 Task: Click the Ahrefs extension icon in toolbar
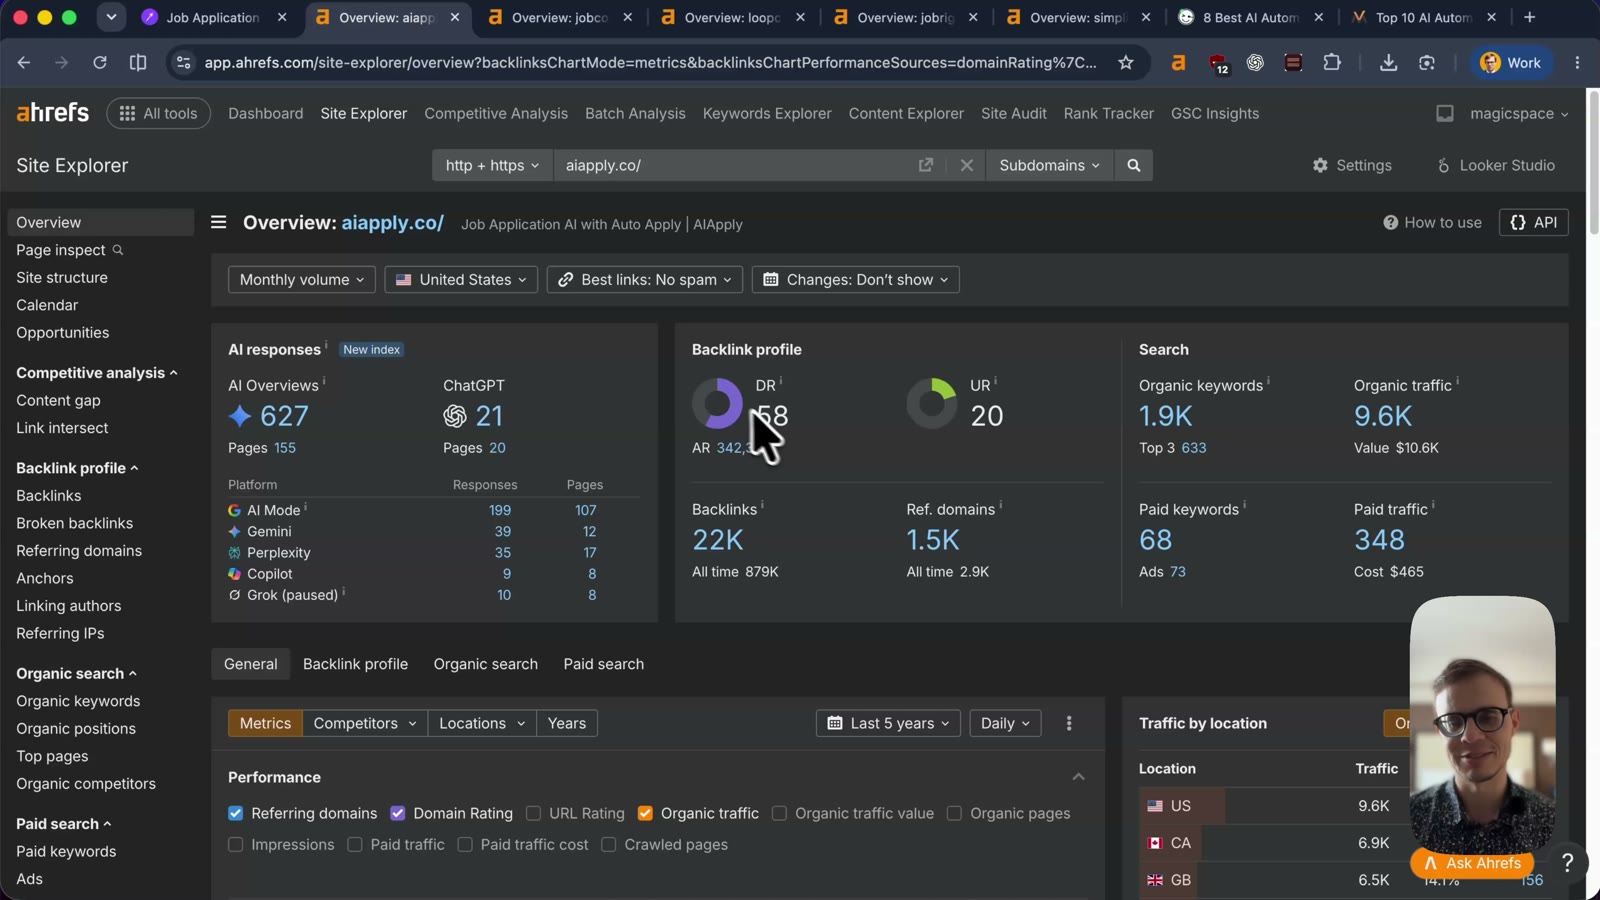(1179, 63)
